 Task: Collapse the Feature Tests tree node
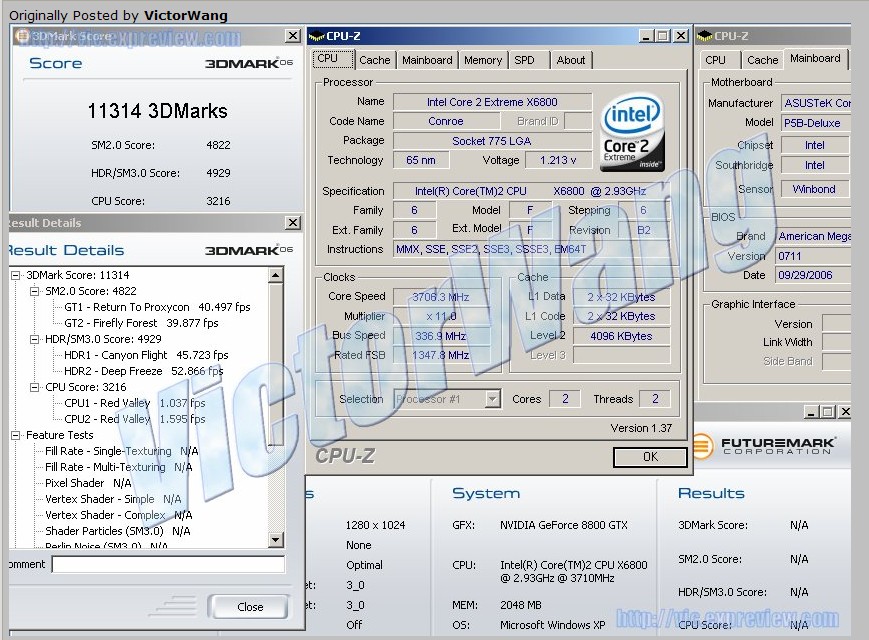(16, 436)
